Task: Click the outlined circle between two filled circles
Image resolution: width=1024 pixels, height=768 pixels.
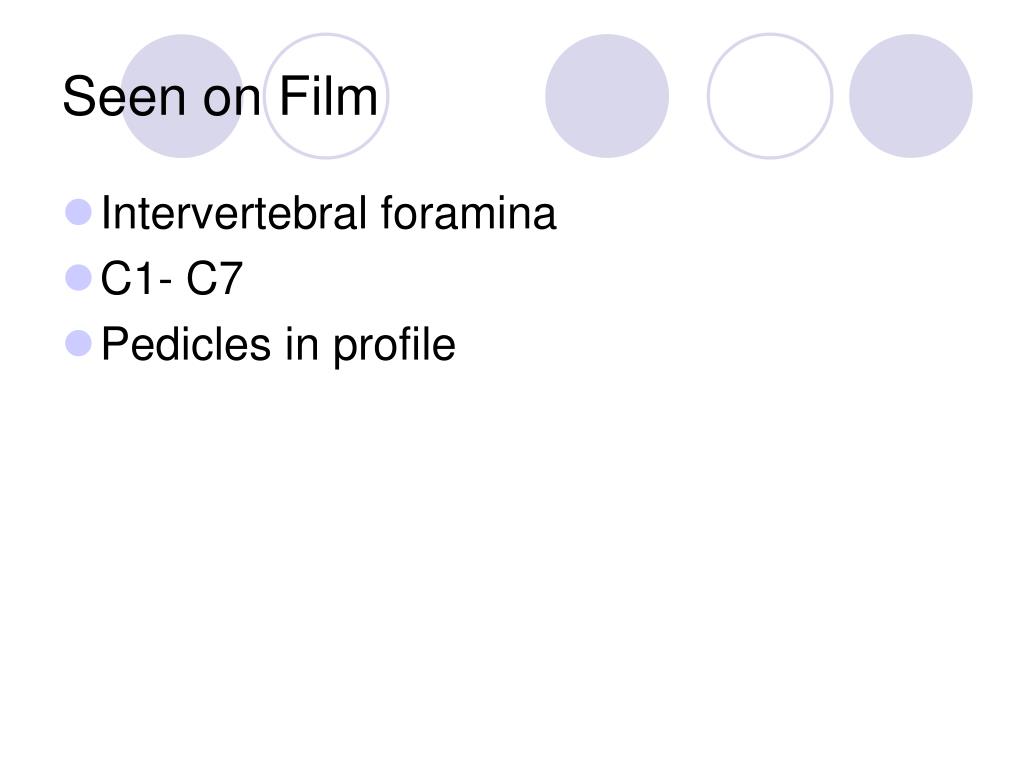Action: [770, 96]
